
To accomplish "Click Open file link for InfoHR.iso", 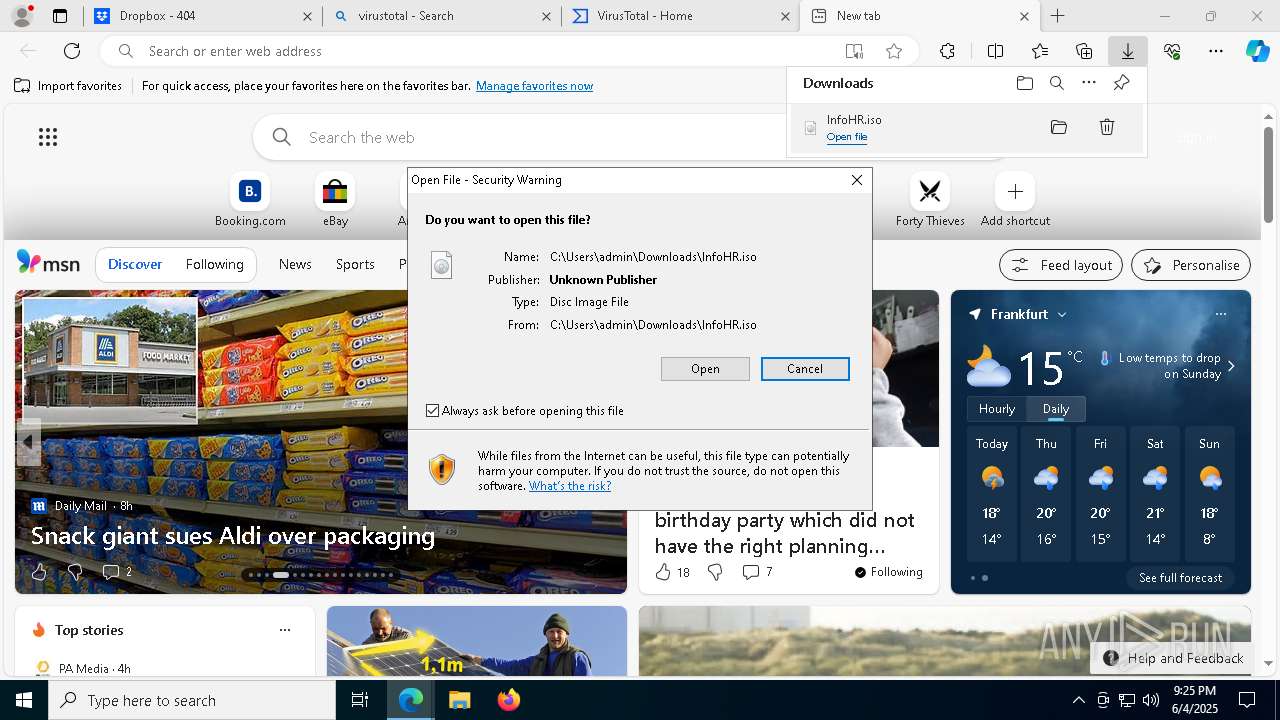I will [x=847, y=137].
